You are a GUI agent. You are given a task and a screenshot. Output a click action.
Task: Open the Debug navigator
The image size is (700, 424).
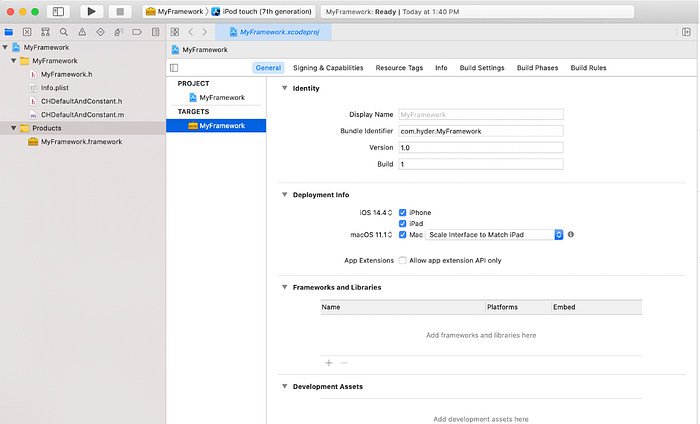119,32
